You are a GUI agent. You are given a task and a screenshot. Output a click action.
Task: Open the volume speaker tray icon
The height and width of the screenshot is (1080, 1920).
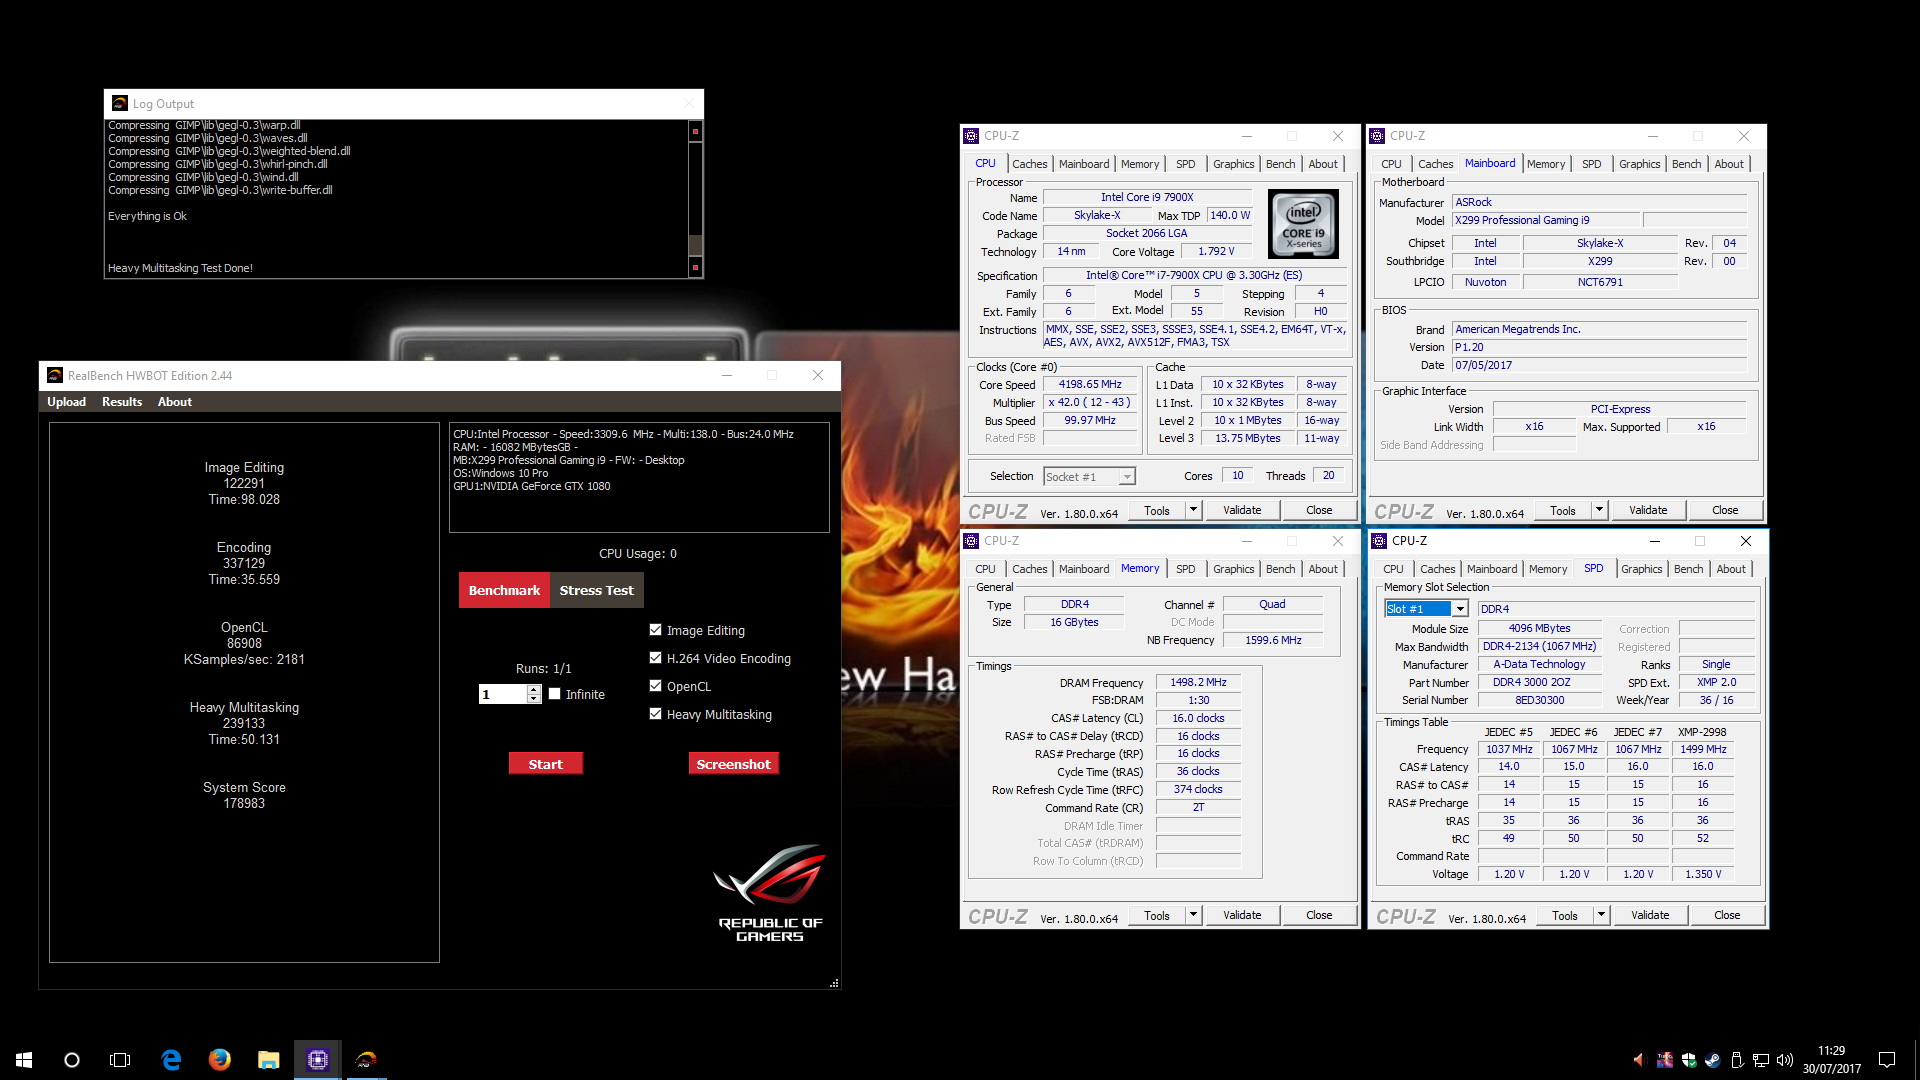[x=1785, y=1060]
